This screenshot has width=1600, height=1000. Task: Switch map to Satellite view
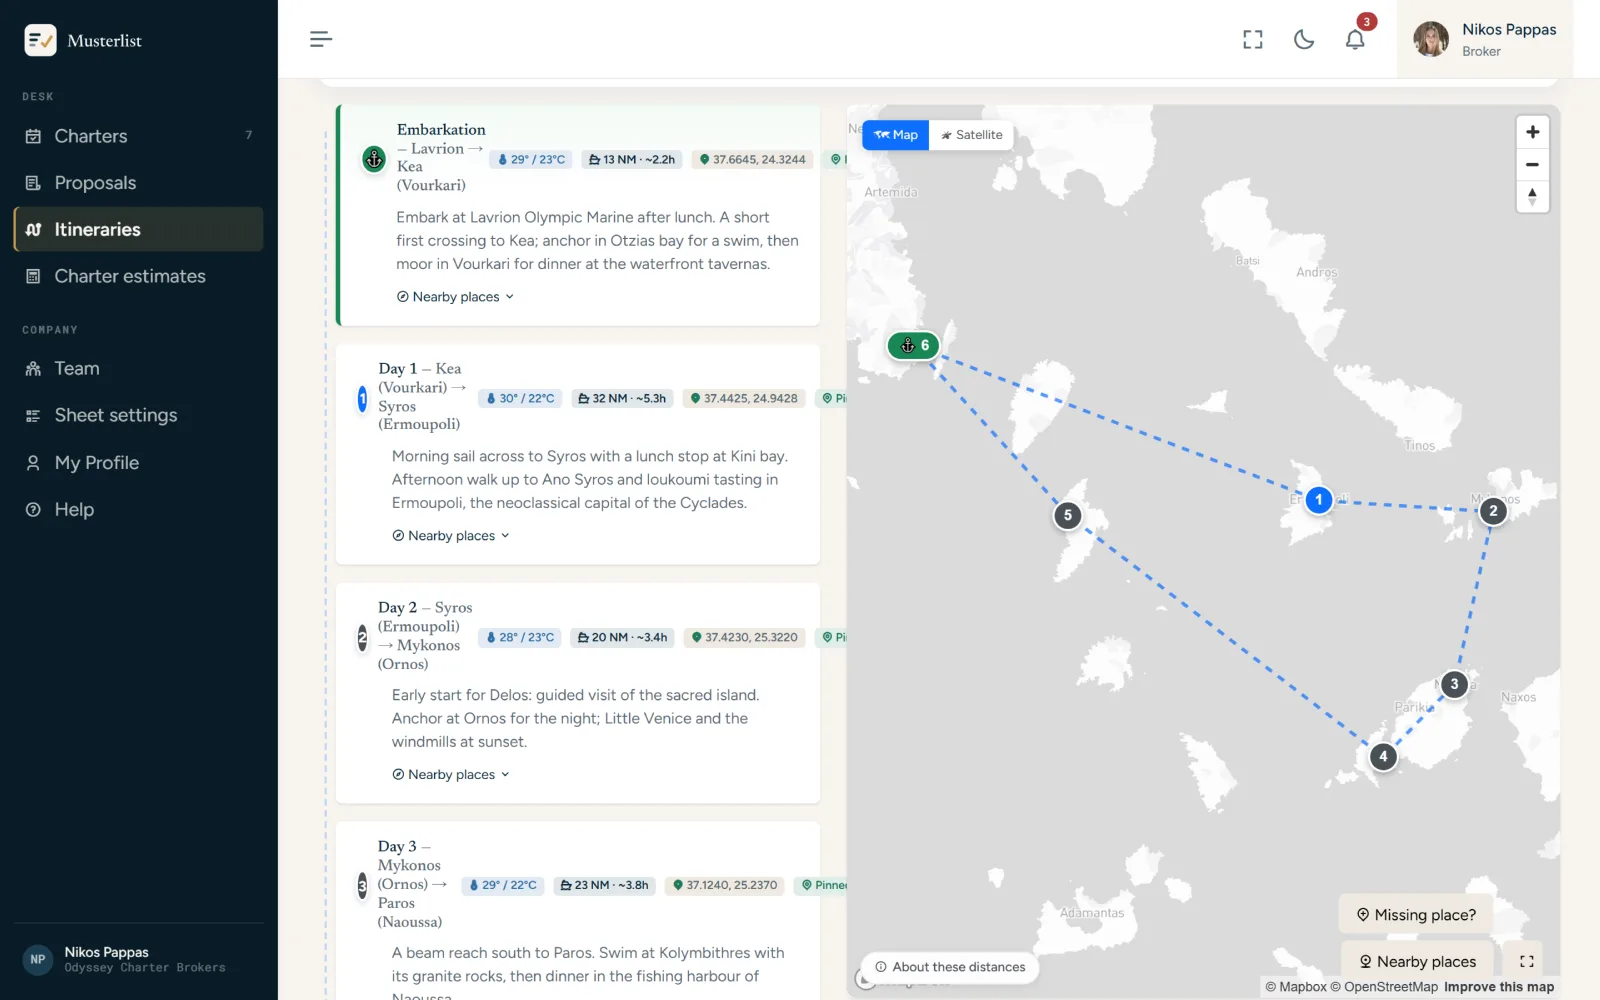pyautogui.click(x=971, y=135)
